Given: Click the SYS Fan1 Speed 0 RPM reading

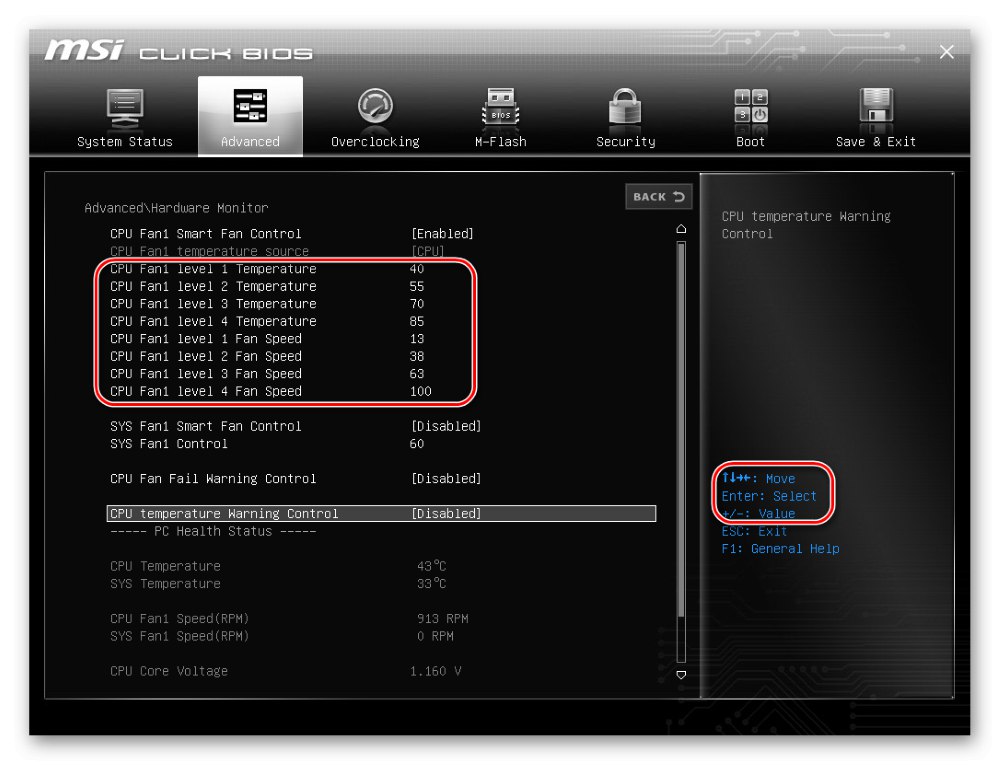Looking at the screenshot, I should click(435, 636).
